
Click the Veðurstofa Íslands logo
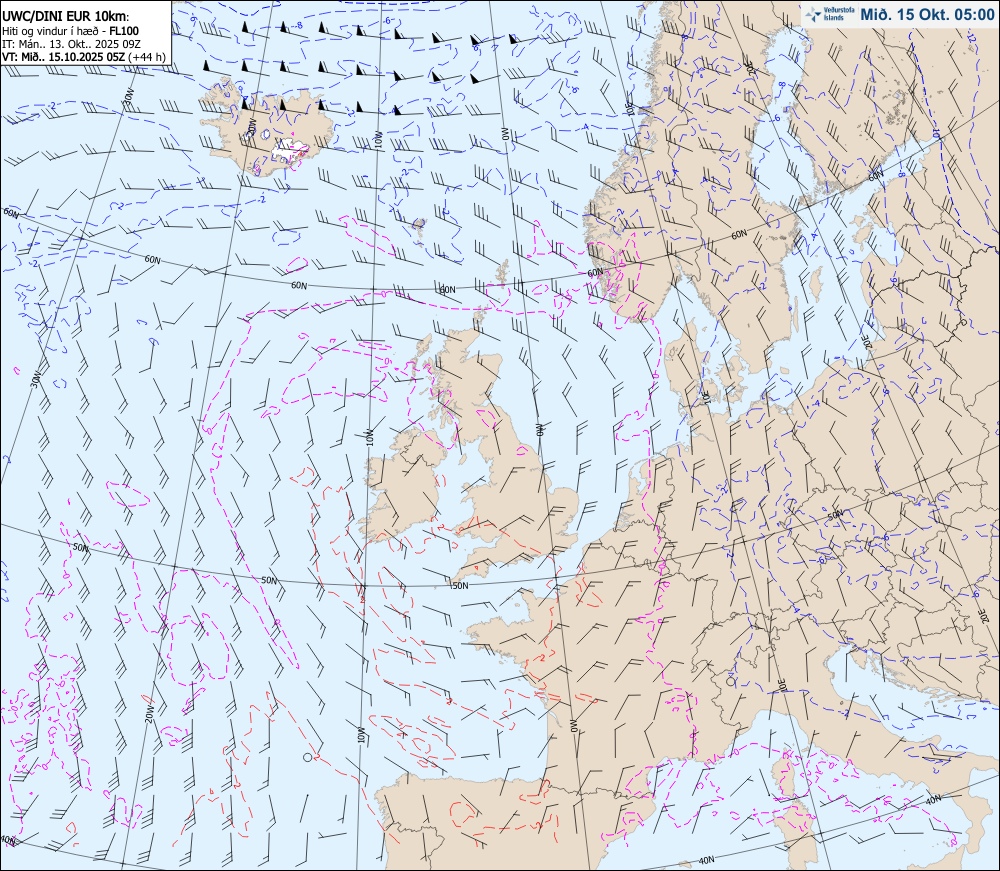[x=829, y=14]
